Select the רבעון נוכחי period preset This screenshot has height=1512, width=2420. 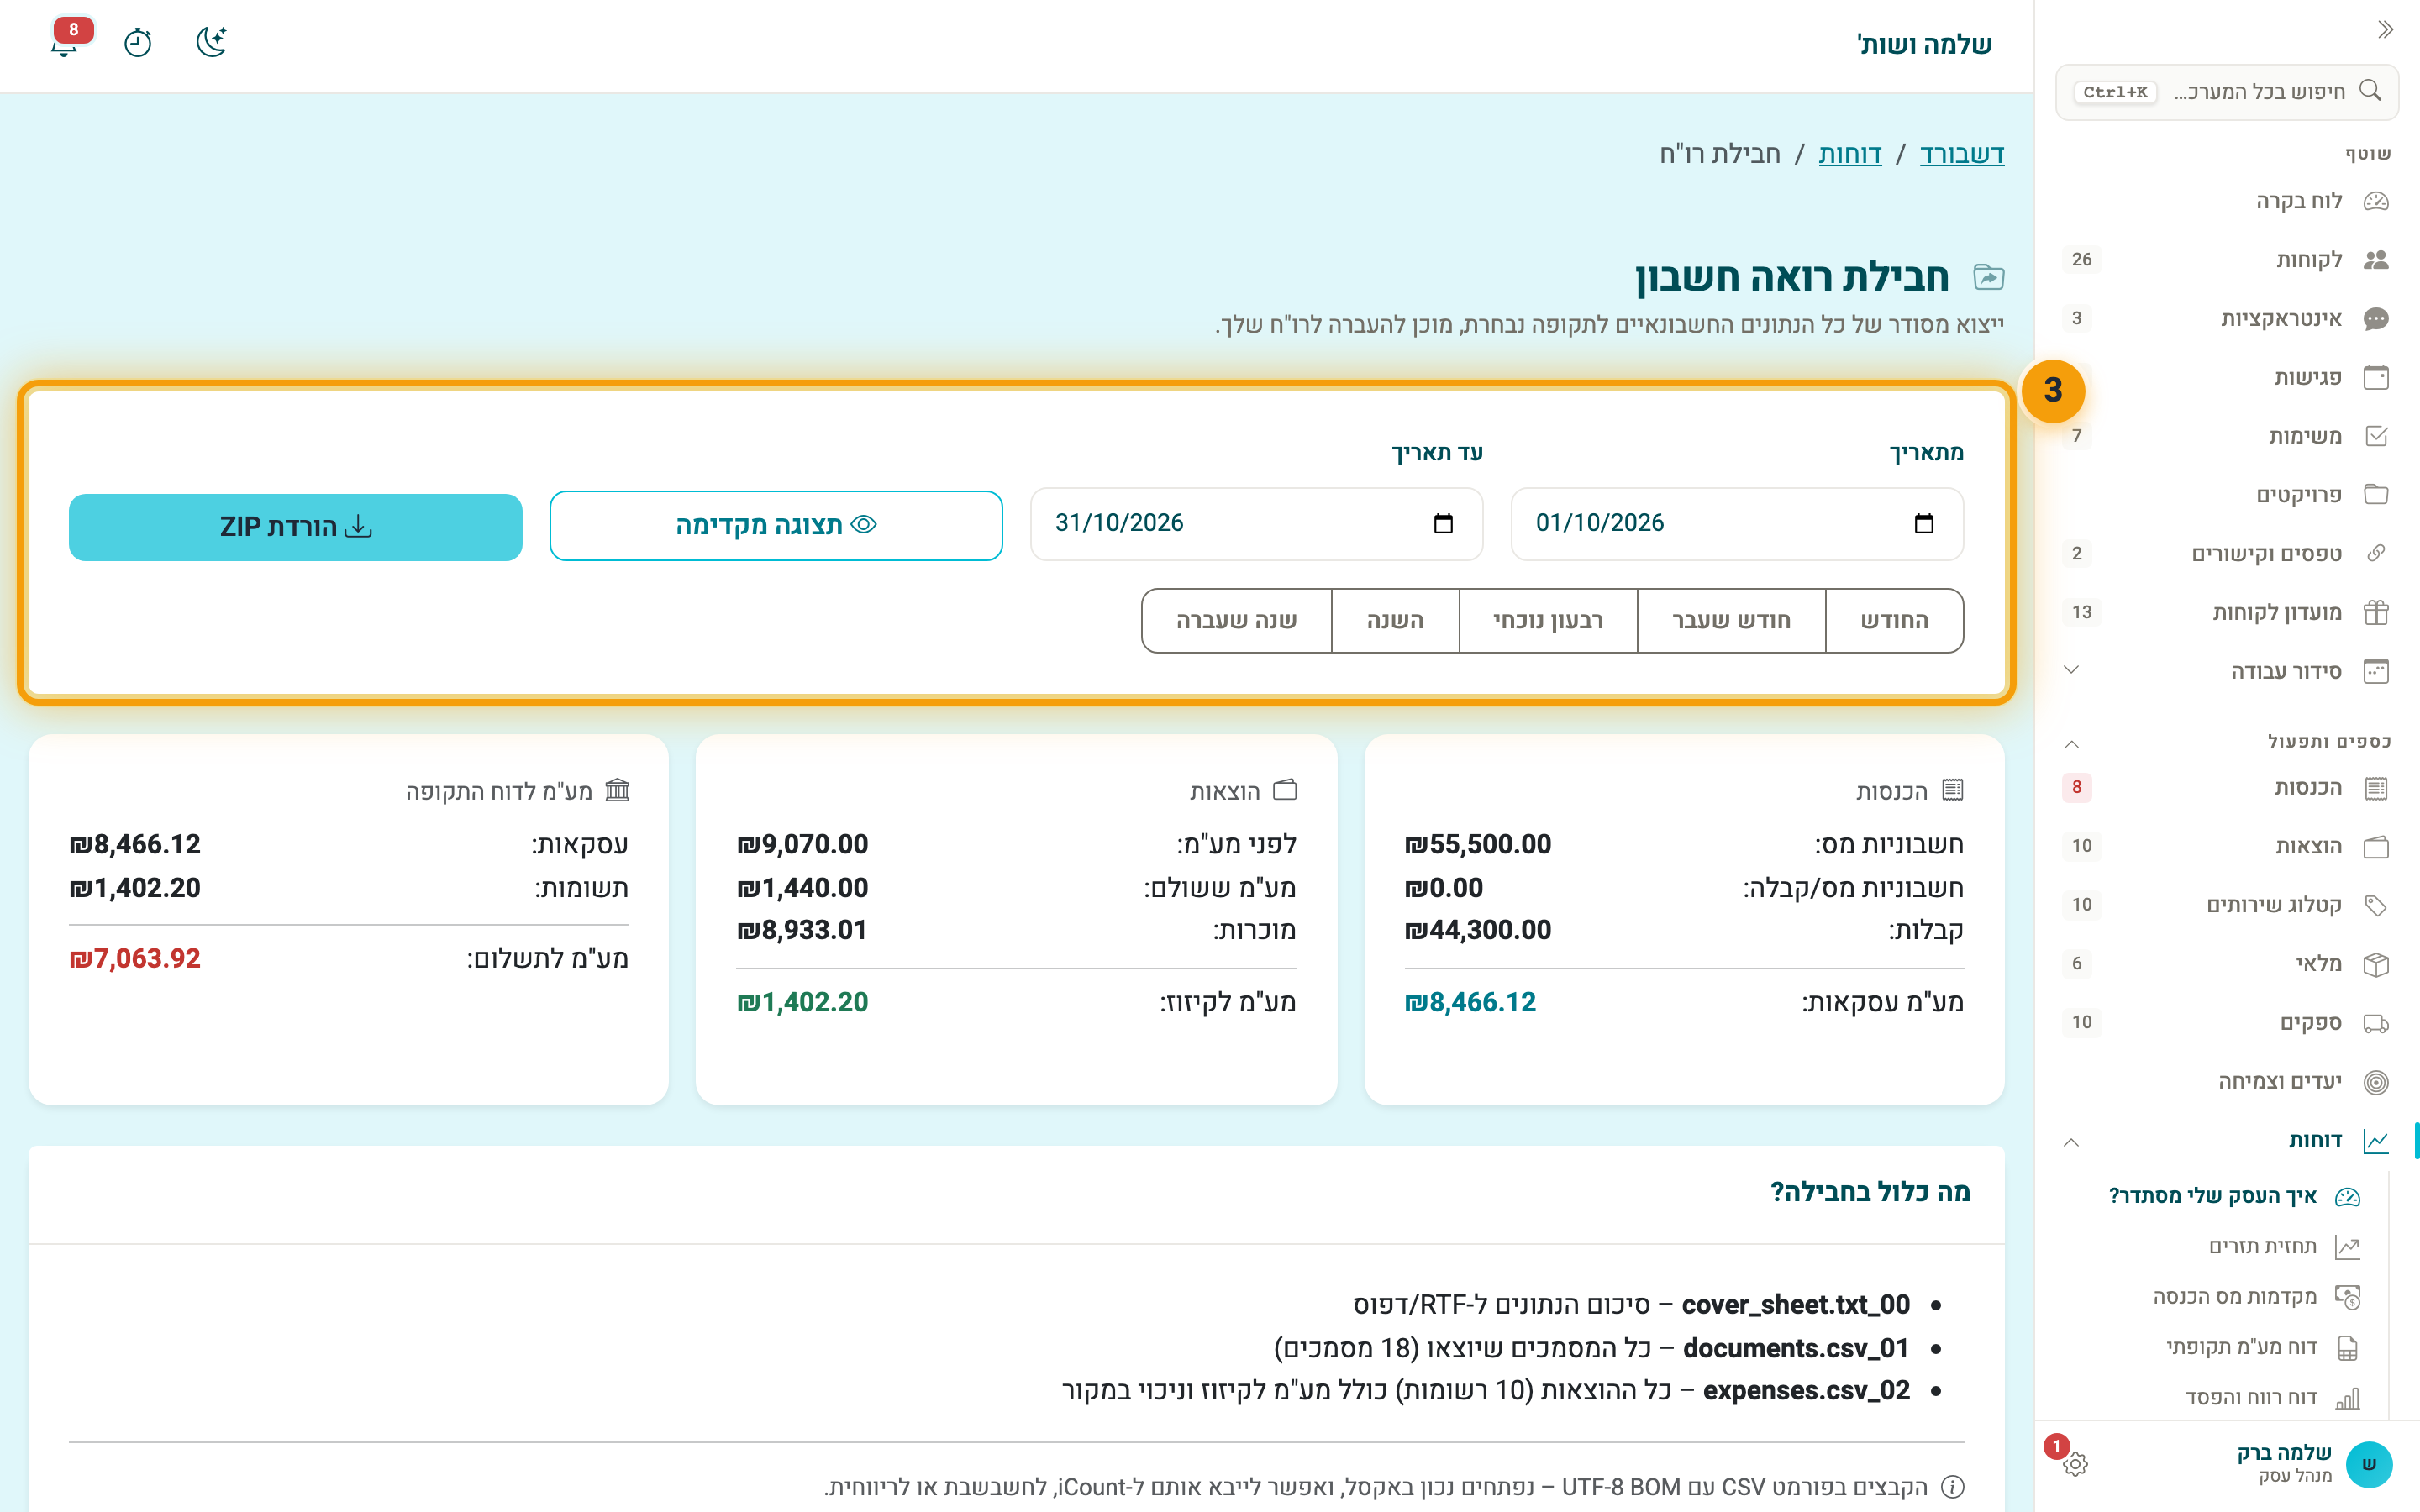tap(1548, 621)
